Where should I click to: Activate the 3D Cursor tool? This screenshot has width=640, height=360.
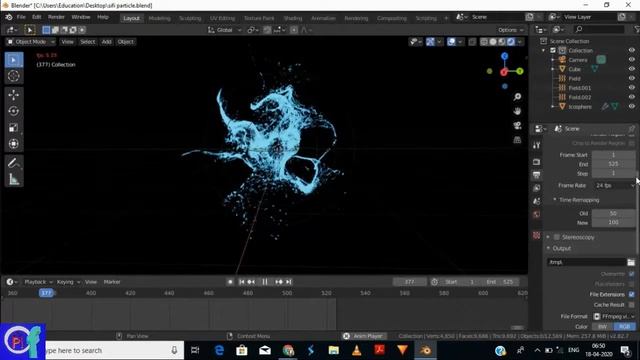coord(13,76)
